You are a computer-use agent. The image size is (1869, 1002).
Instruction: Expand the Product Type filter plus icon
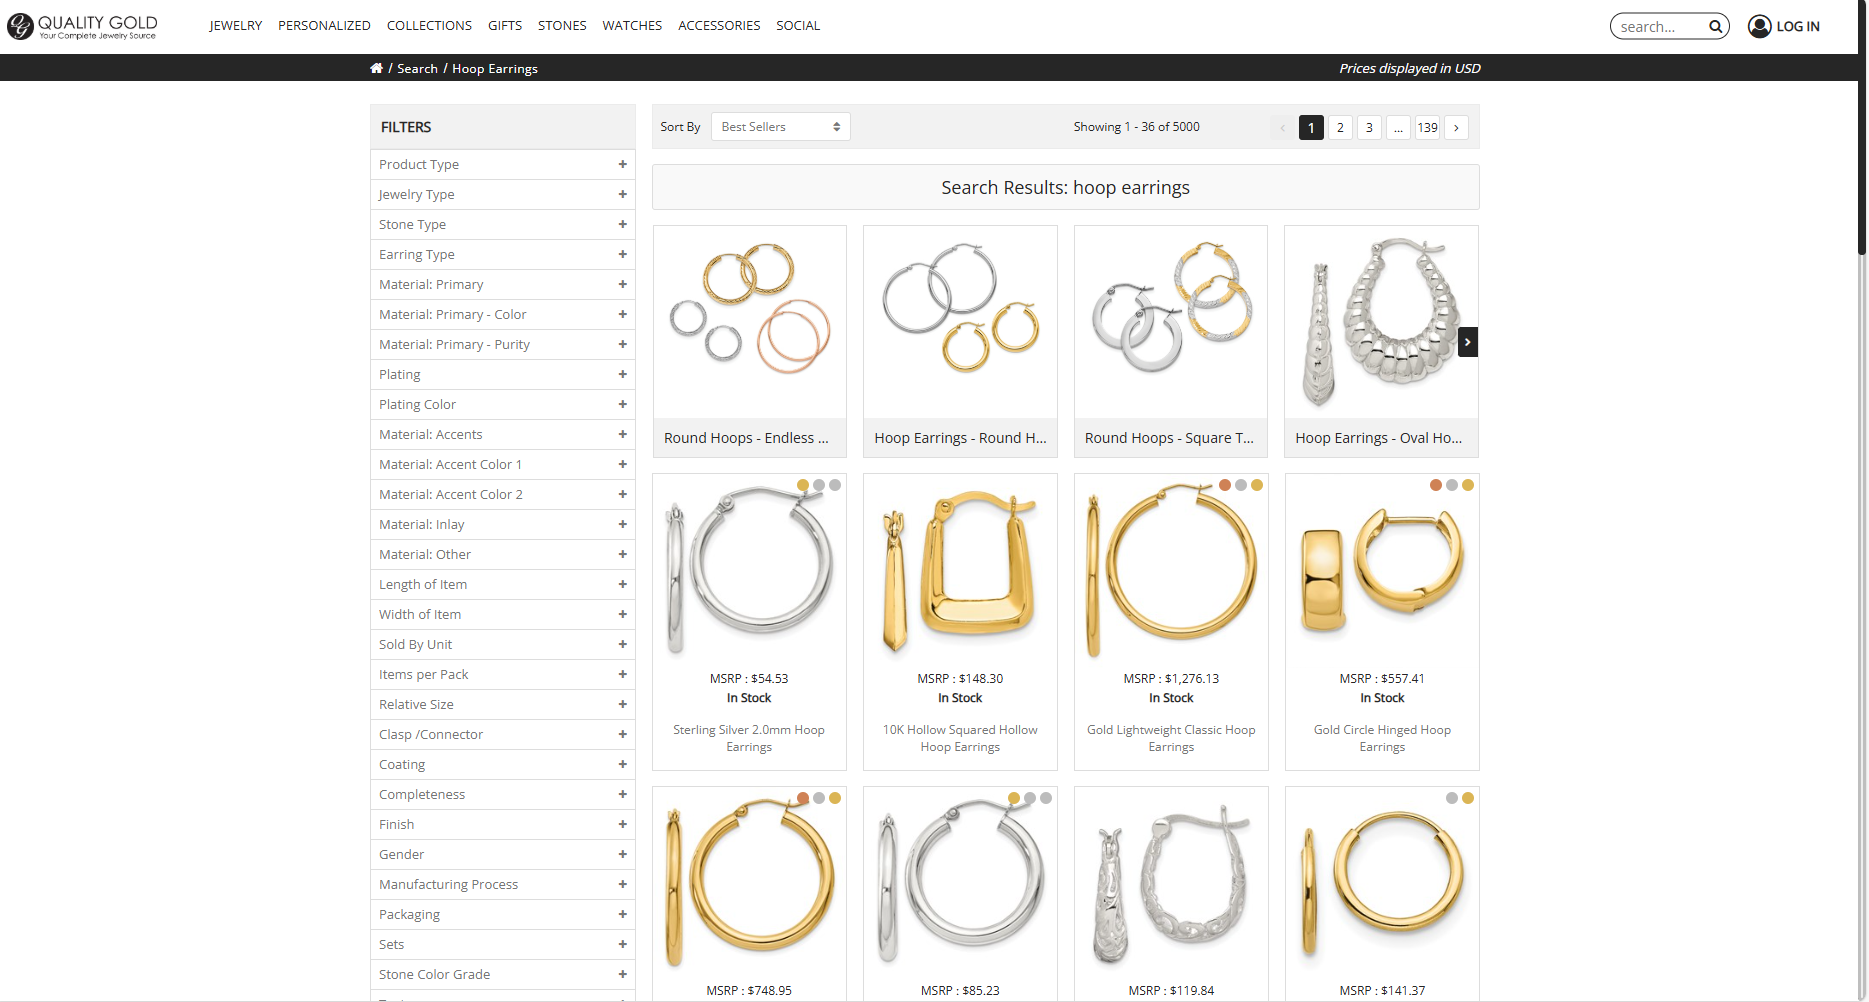coord(622,165)
